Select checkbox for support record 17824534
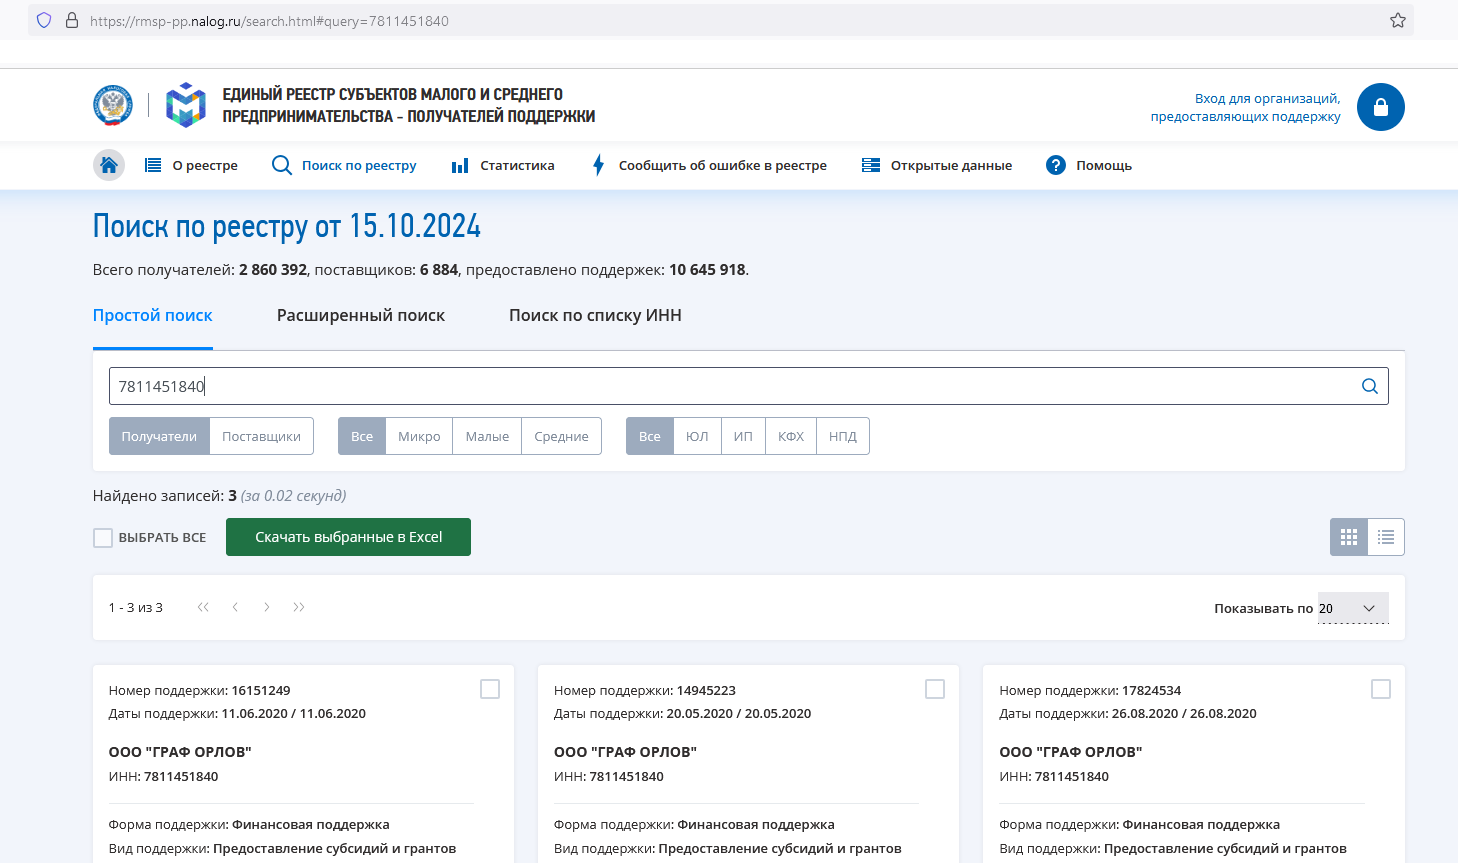This screenshot has height=864, width=1458. click(x=1381, y=689)
